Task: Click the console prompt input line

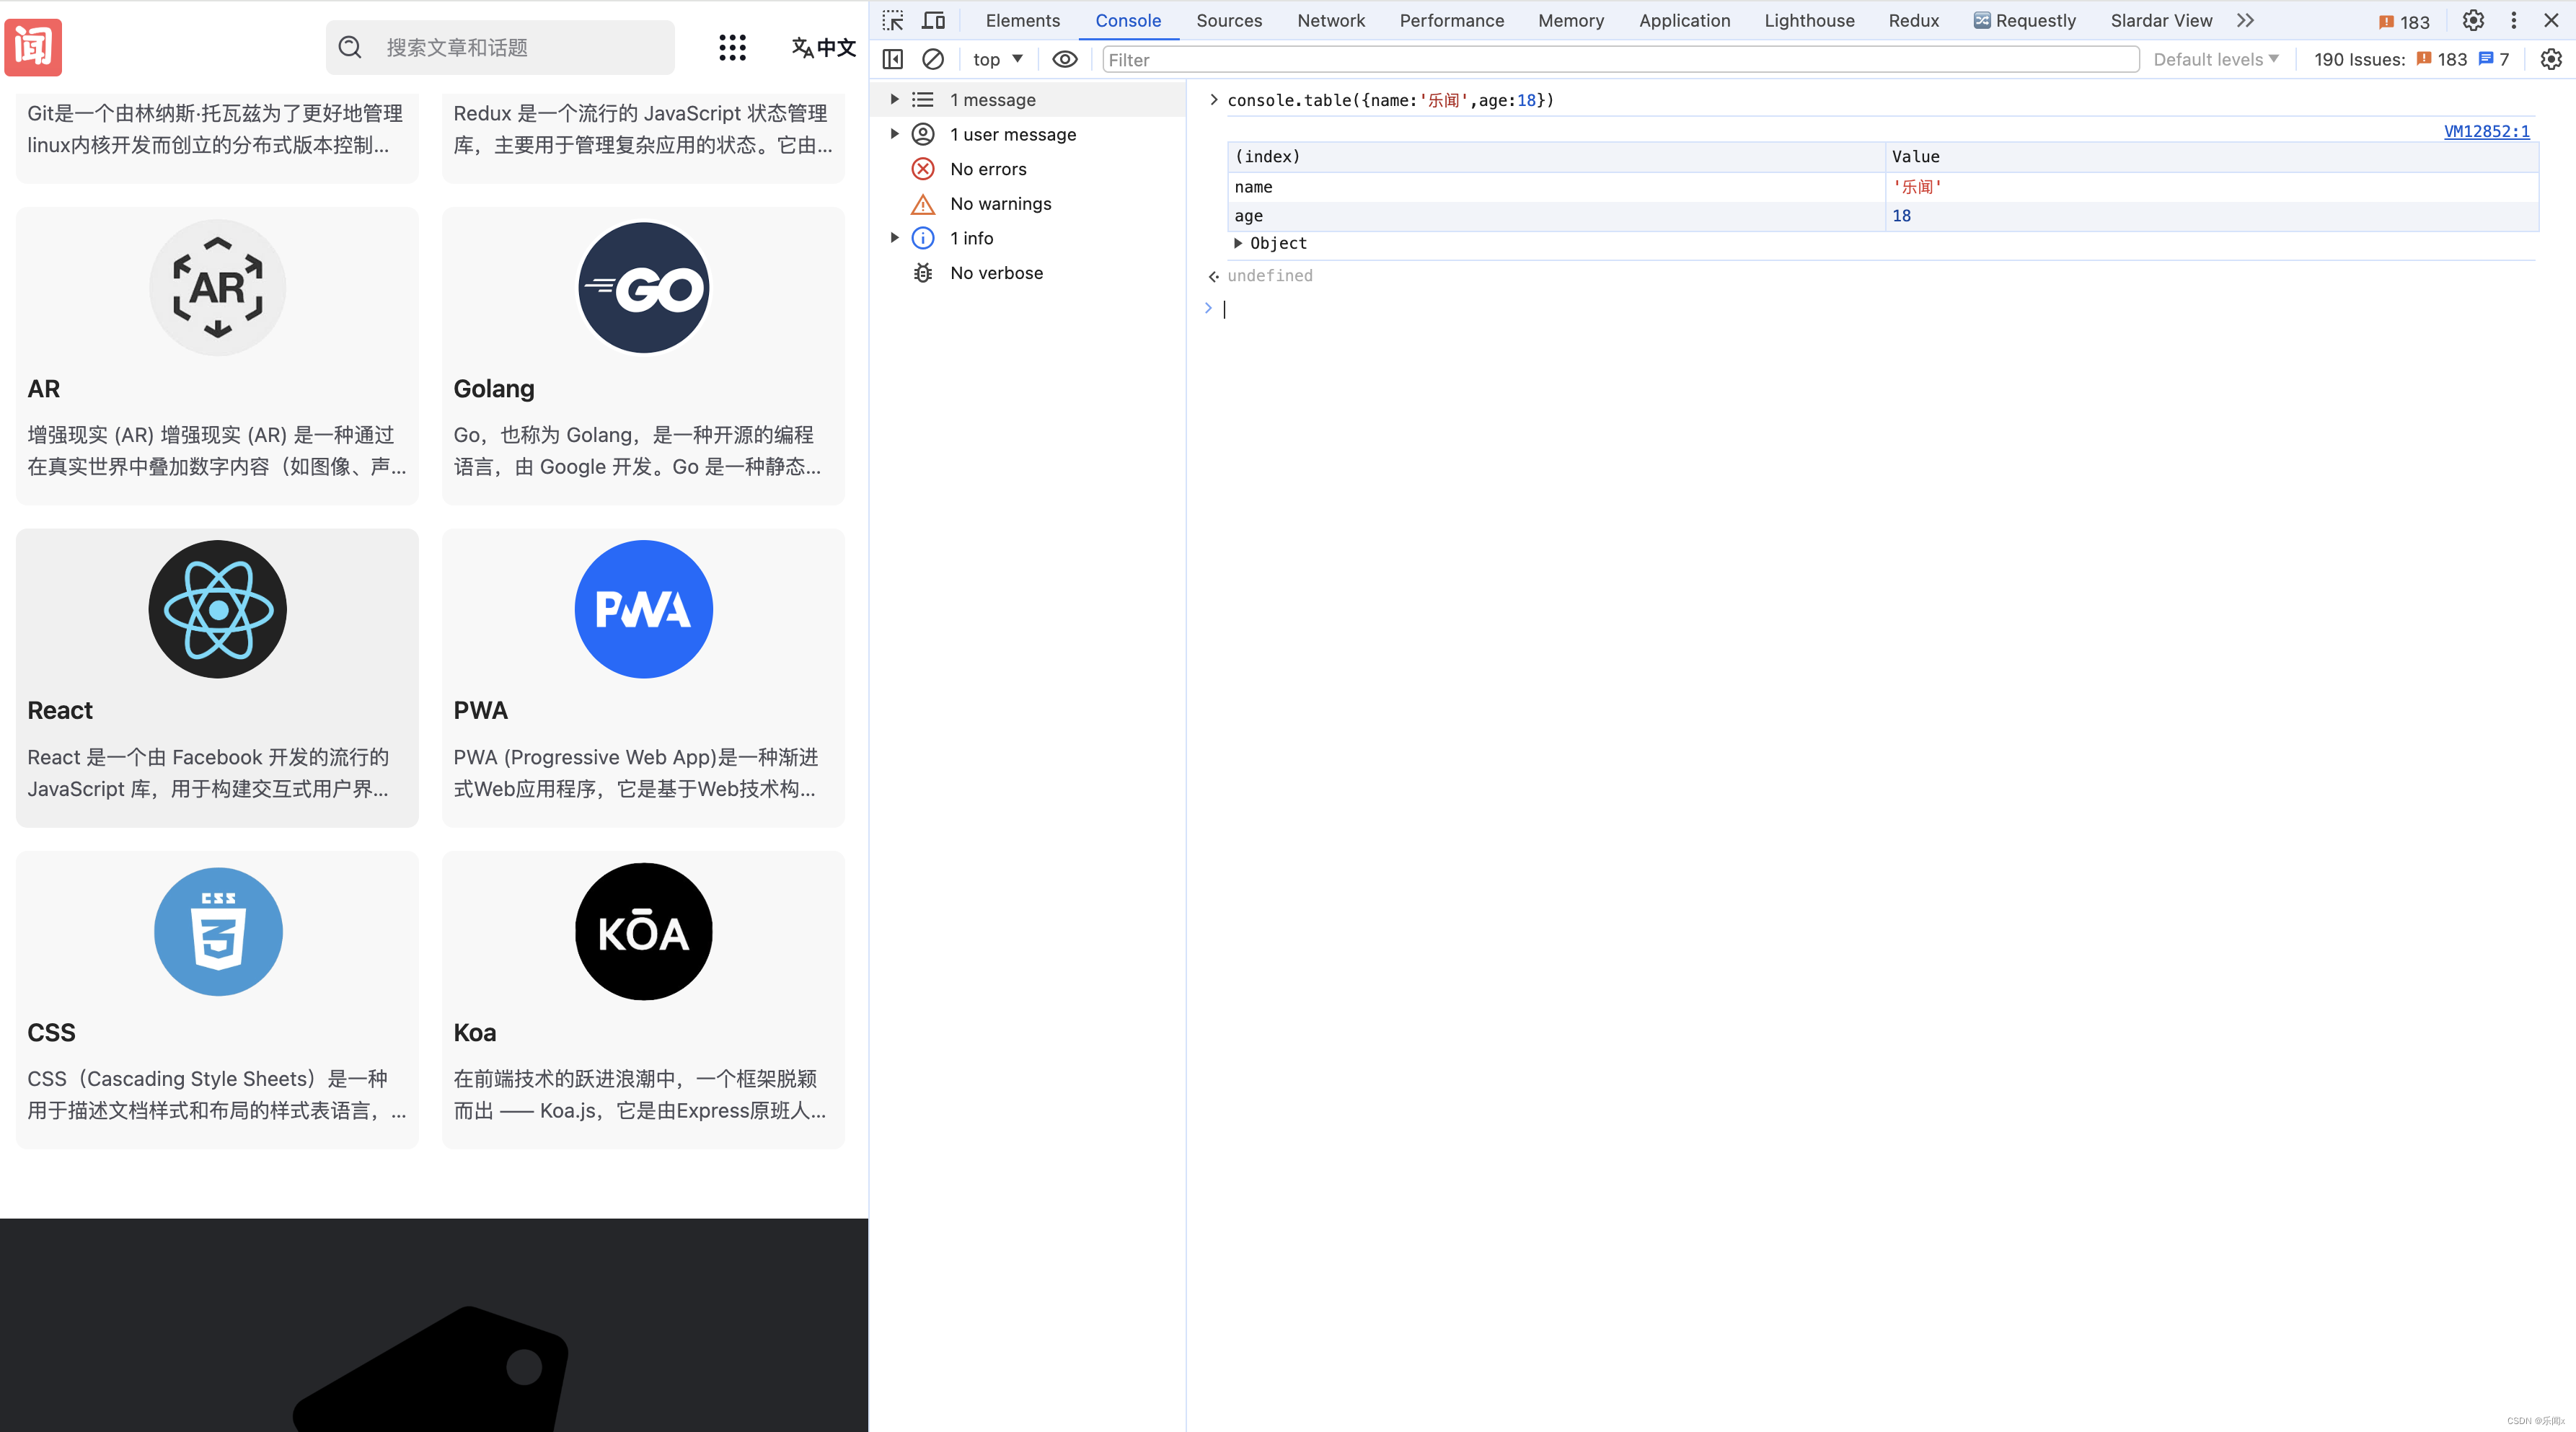Action: click(1880, 308)
